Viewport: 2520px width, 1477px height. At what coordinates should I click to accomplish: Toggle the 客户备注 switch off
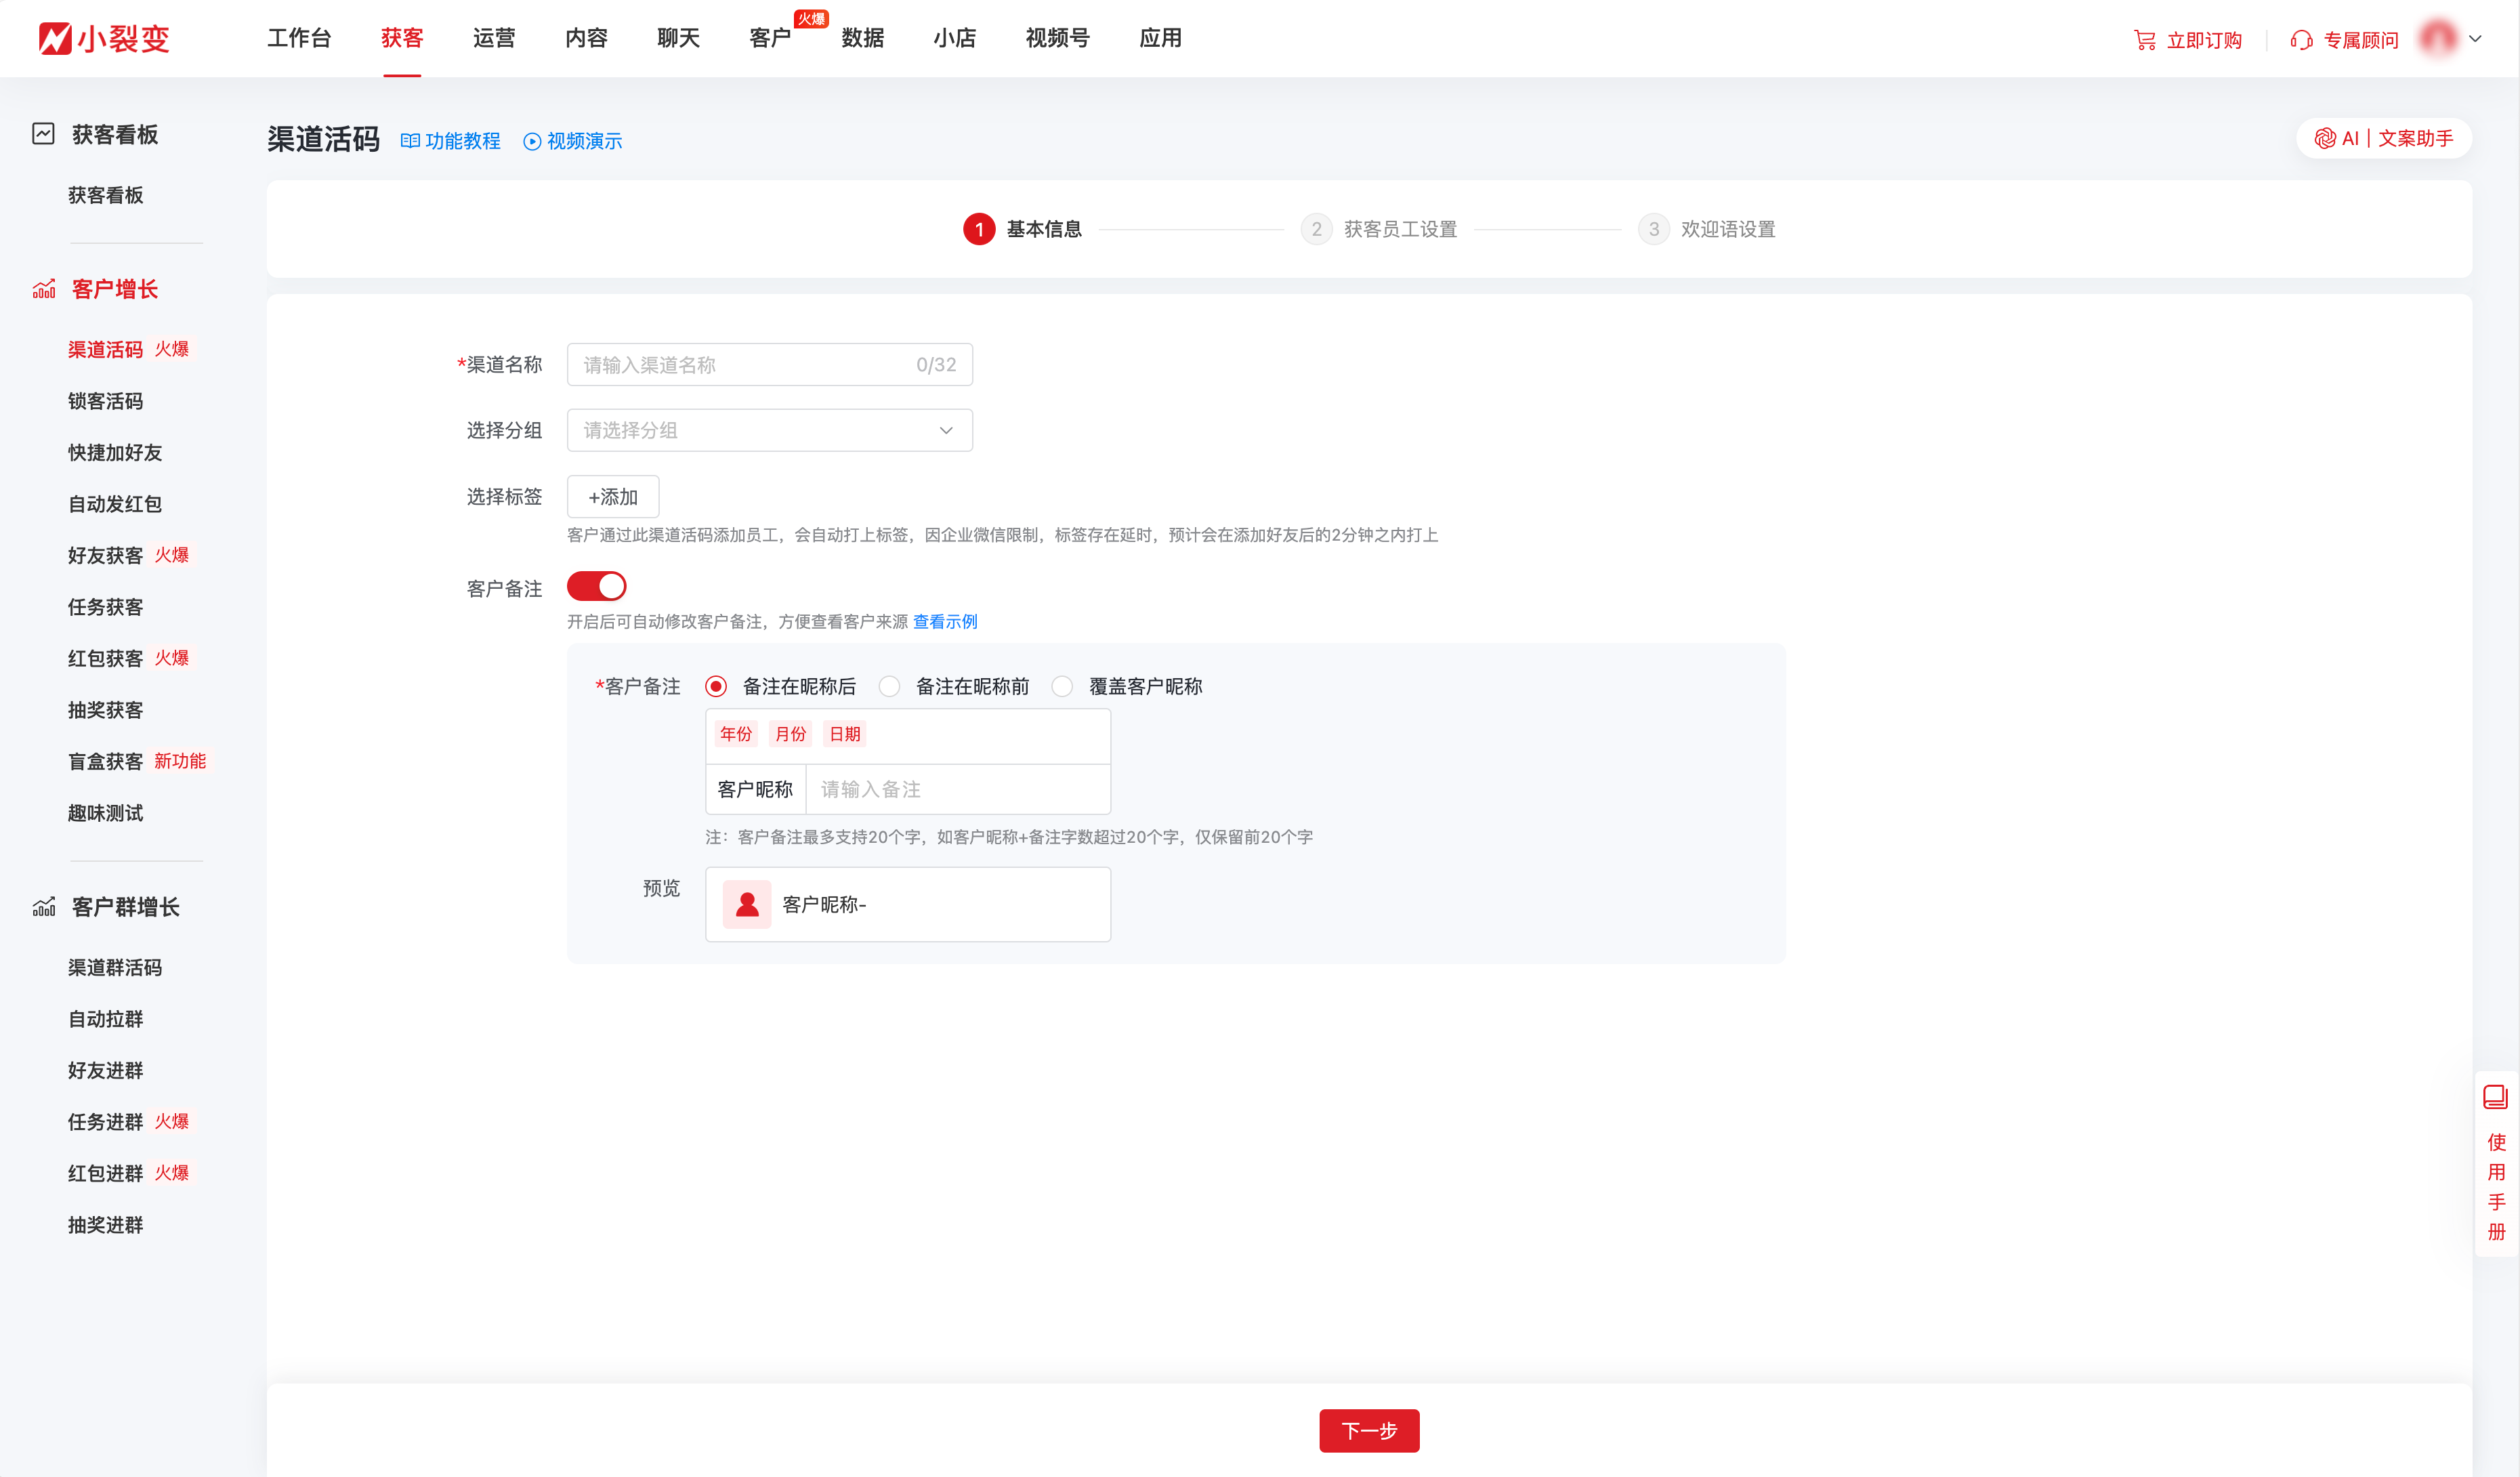[x=597, y=586]
